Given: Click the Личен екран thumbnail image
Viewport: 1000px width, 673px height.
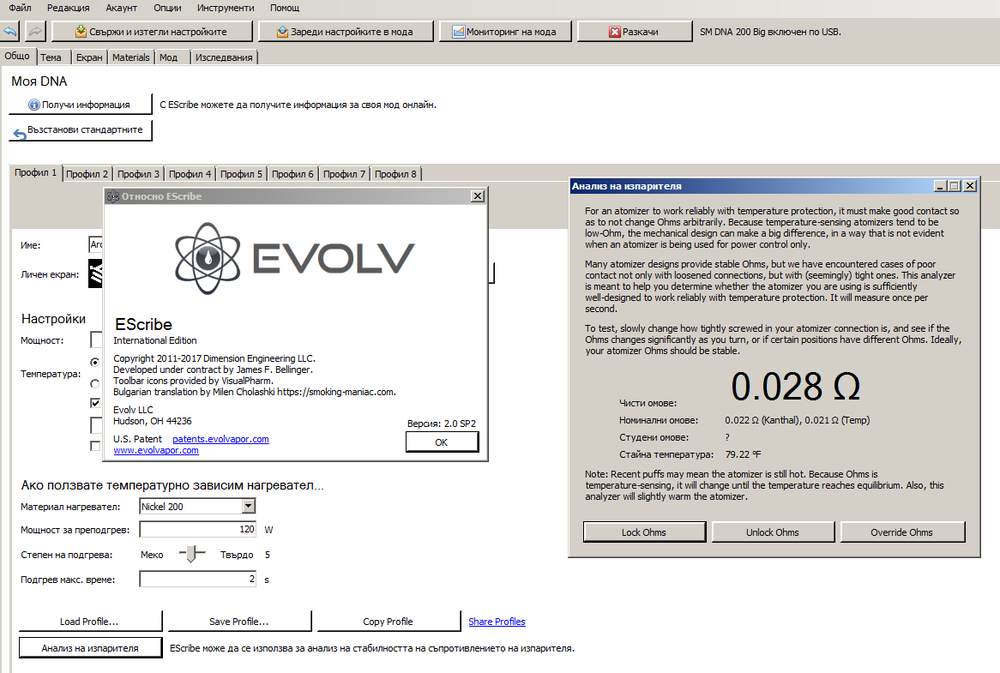Looking at the screenshot, I should [x=95, y=274].
